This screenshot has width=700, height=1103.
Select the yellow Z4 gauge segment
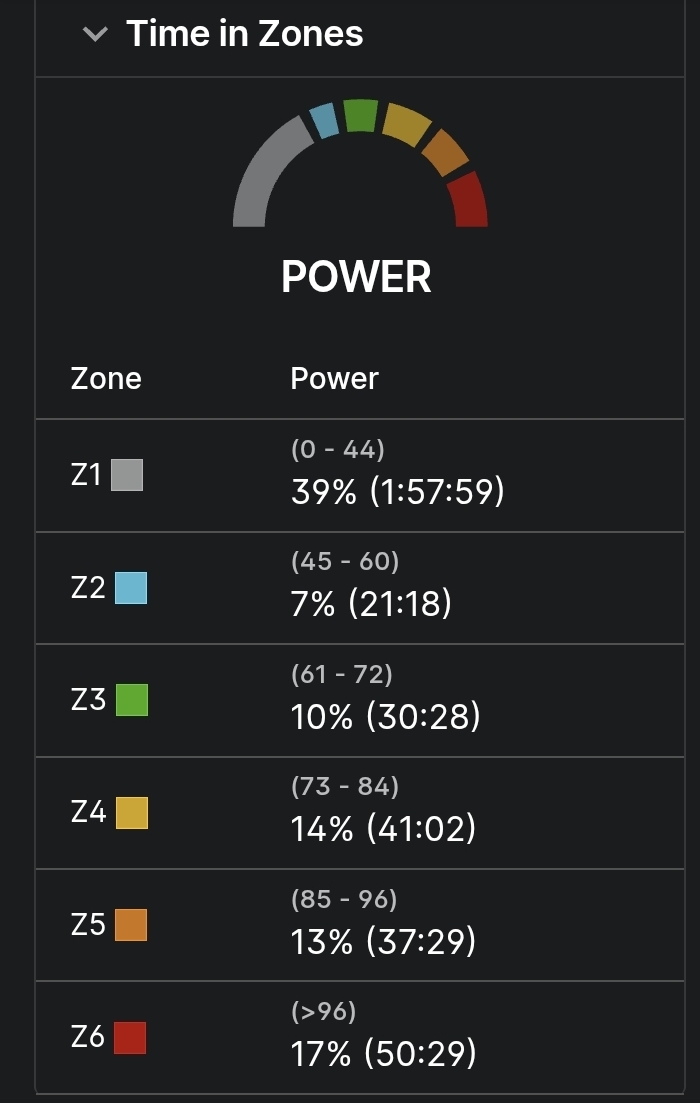click(x=405, y=124)
